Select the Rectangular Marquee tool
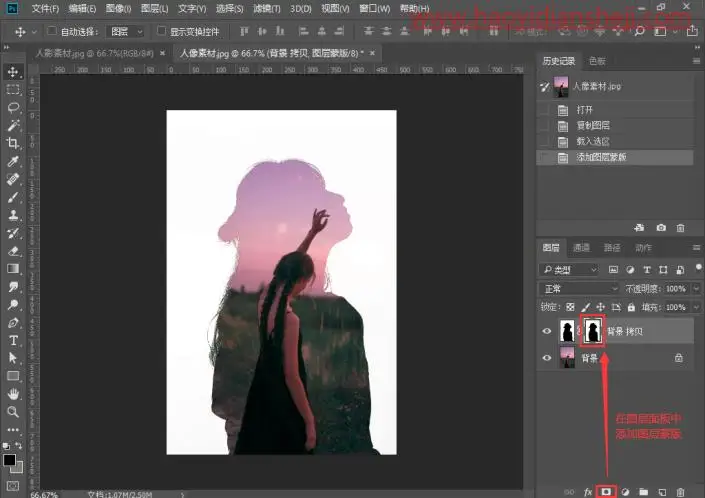The image size is (705, 498). point(13,89)
